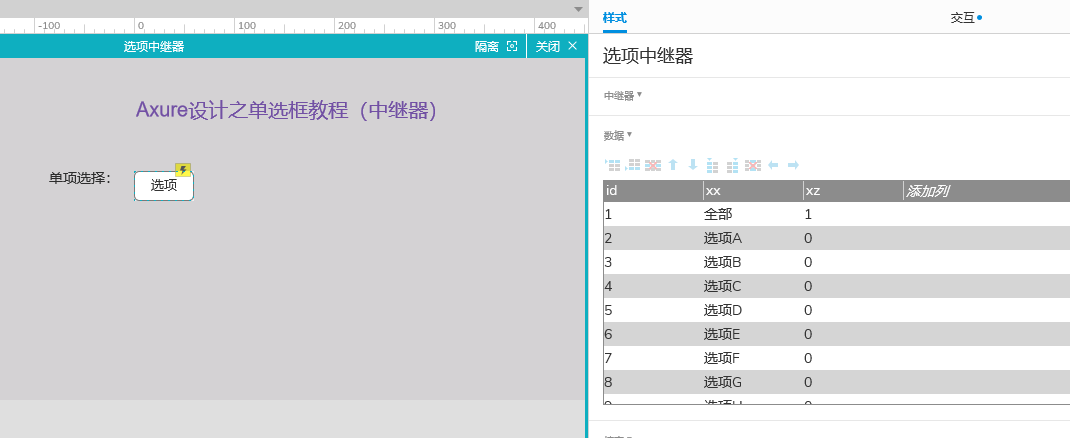Image resolution: width=1070 pixels, height=438 pixels.
Task: Select the xz column header
Action: 853,191
